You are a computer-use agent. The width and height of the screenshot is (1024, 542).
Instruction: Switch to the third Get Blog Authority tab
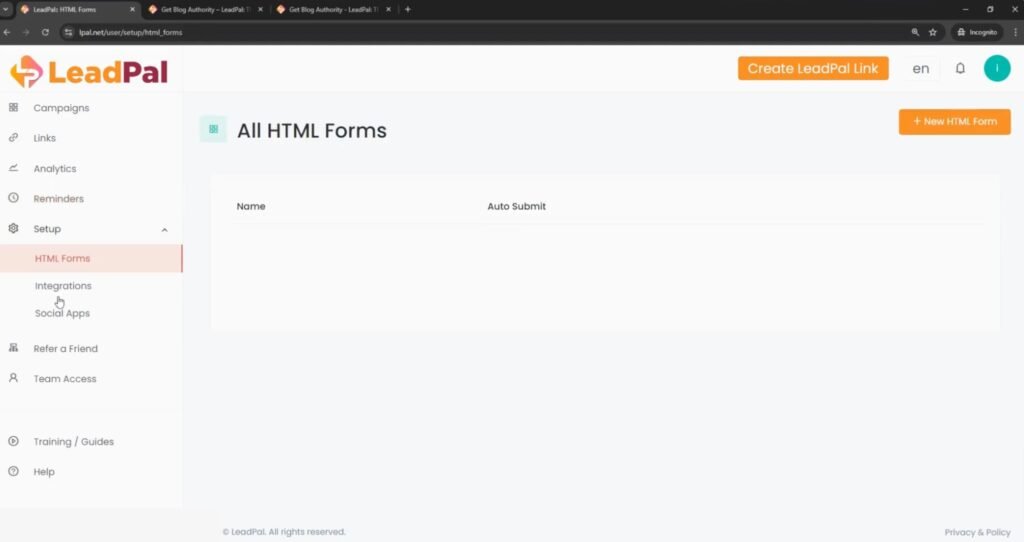pyautogui.click(x=333, y=9)
